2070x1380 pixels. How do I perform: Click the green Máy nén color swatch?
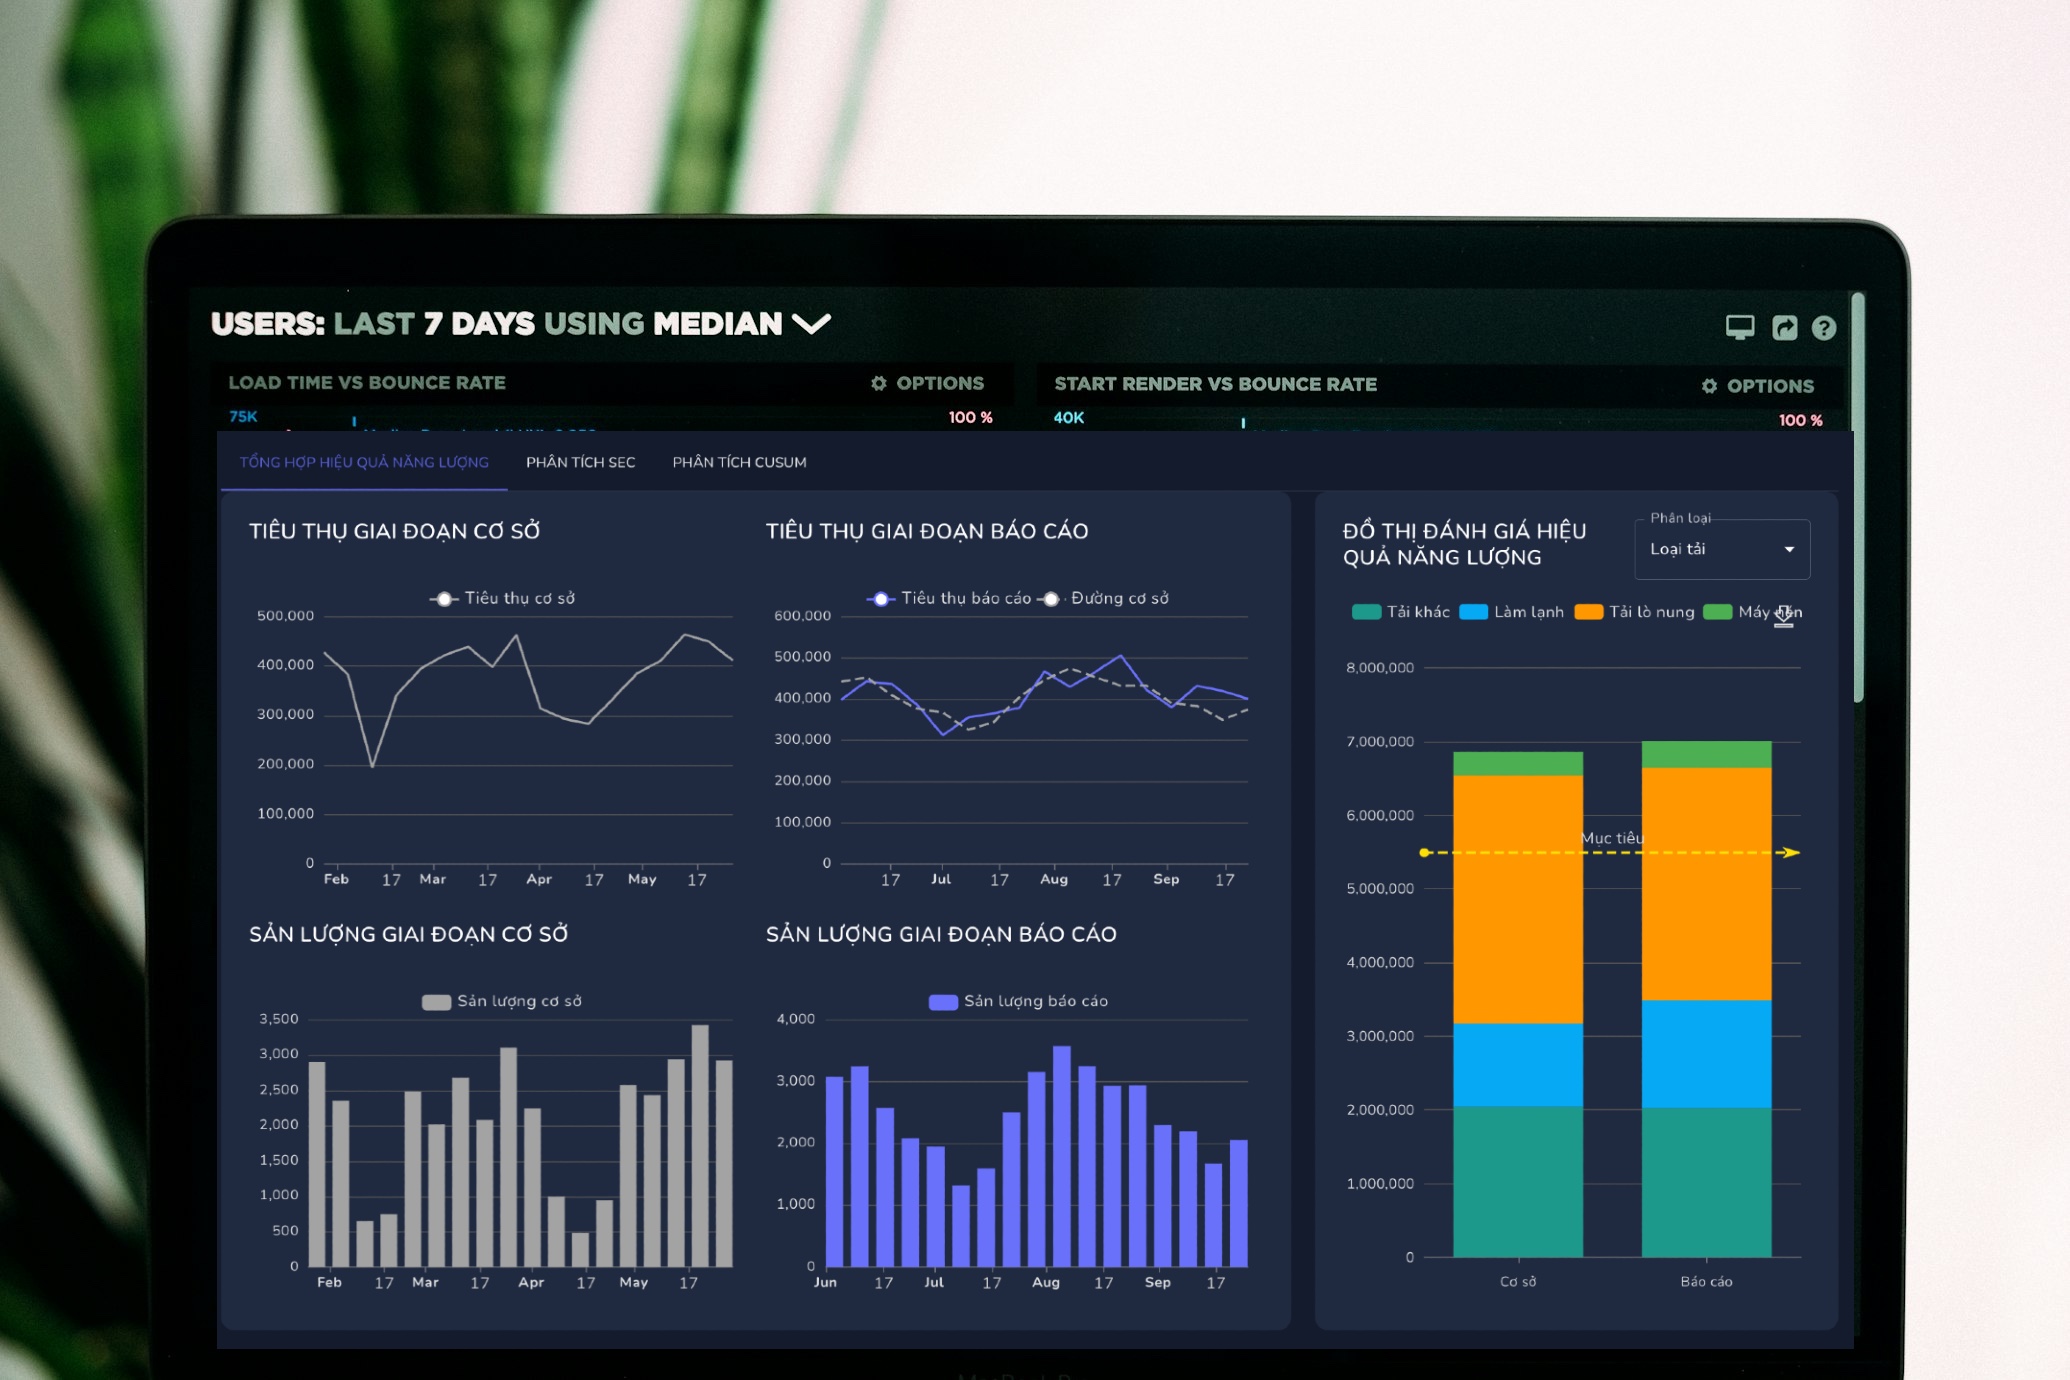coord(1717,612)
